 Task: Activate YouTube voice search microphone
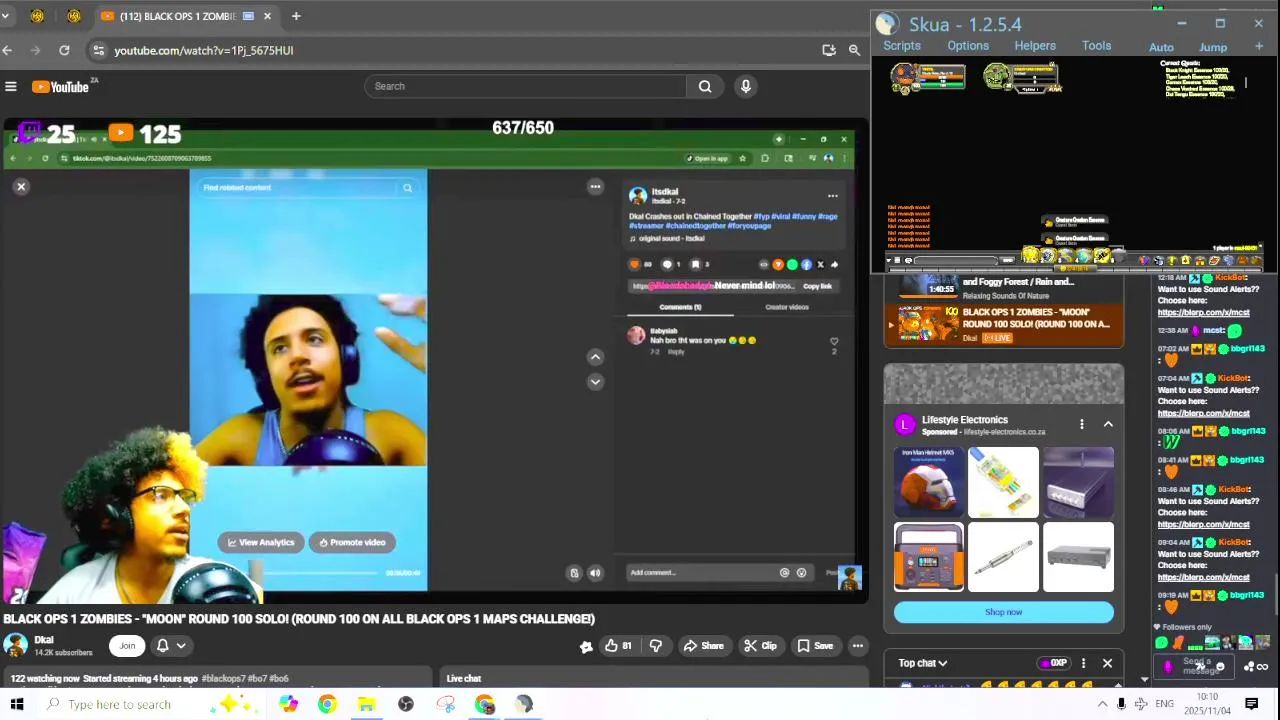click(745, 86)
